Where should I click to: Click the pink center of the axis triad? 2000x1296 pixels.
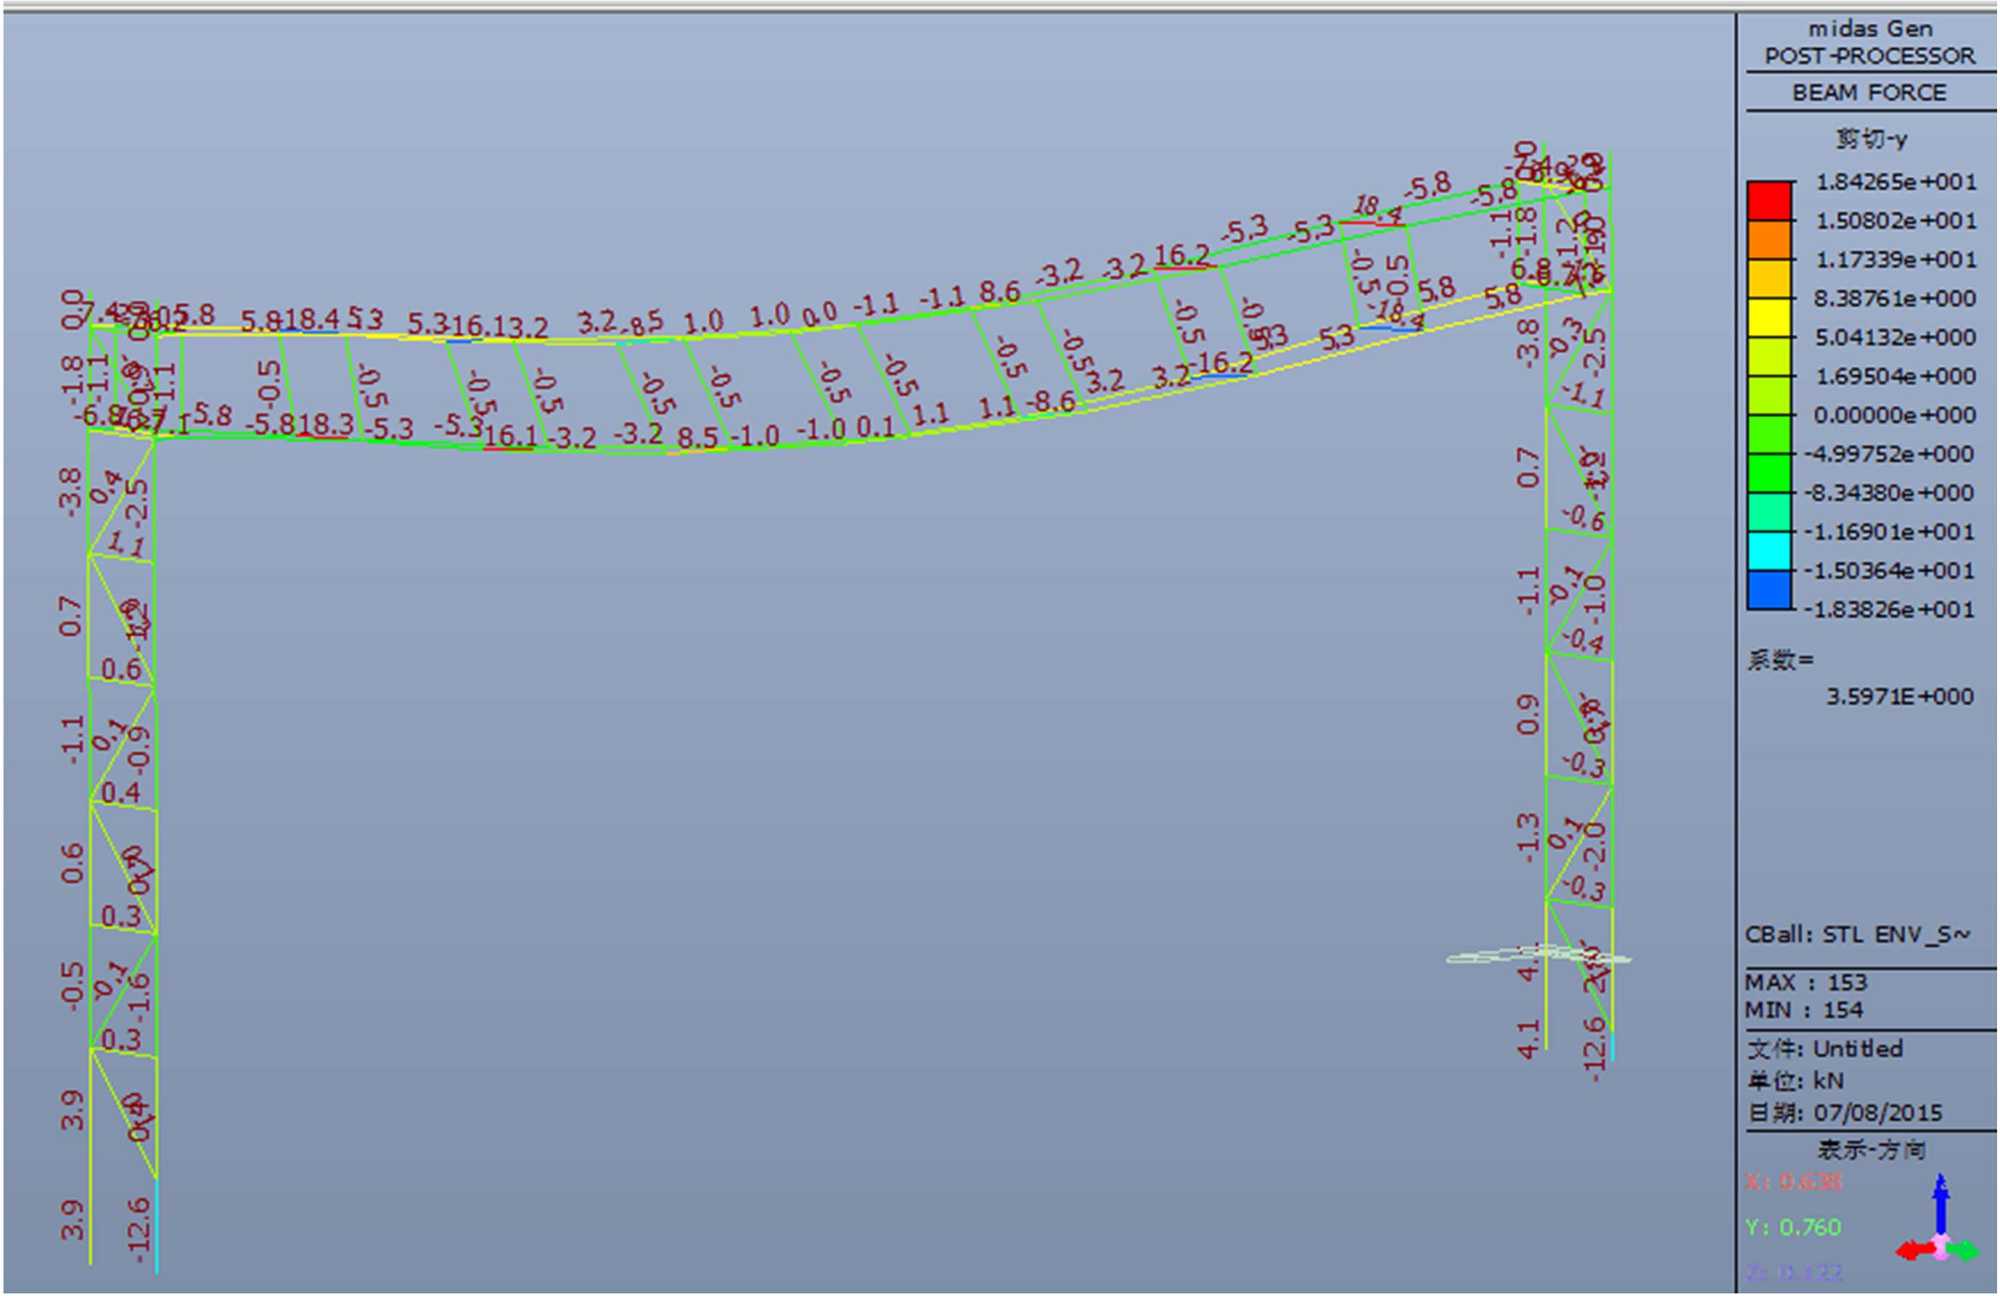tap(1941, 1248)
